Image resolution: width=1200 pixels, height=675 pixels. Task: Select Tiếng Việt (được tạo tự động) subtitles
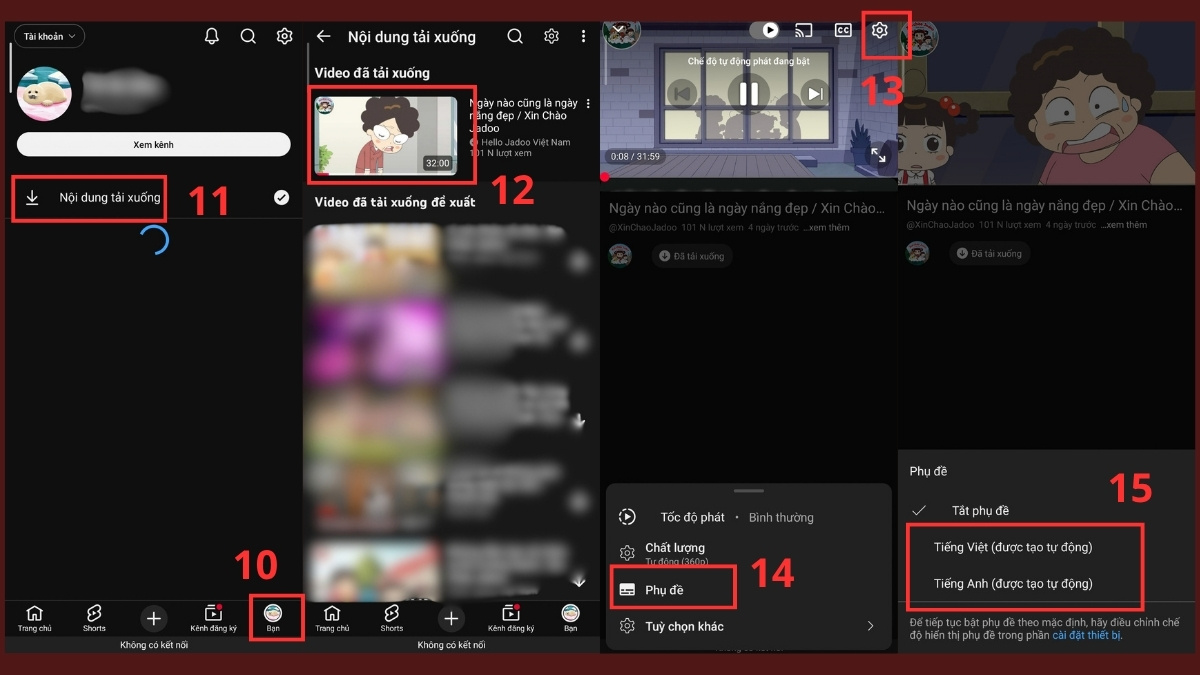click(x=1012, y=547)
